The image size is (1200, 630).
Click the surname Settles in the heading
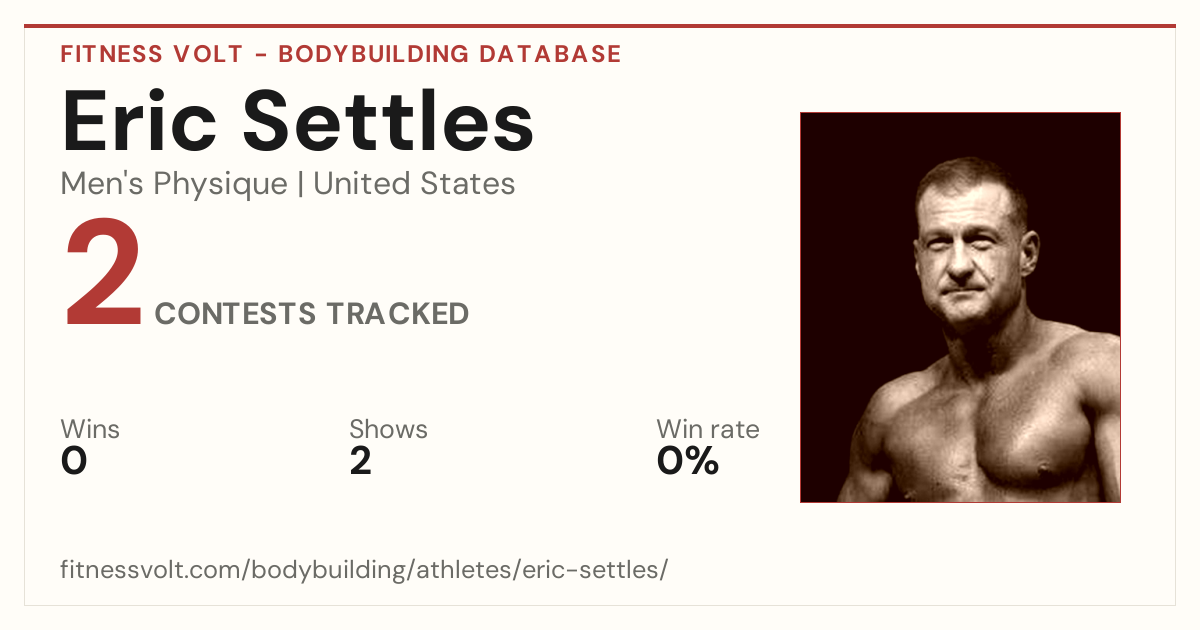[x=388, y=120]
